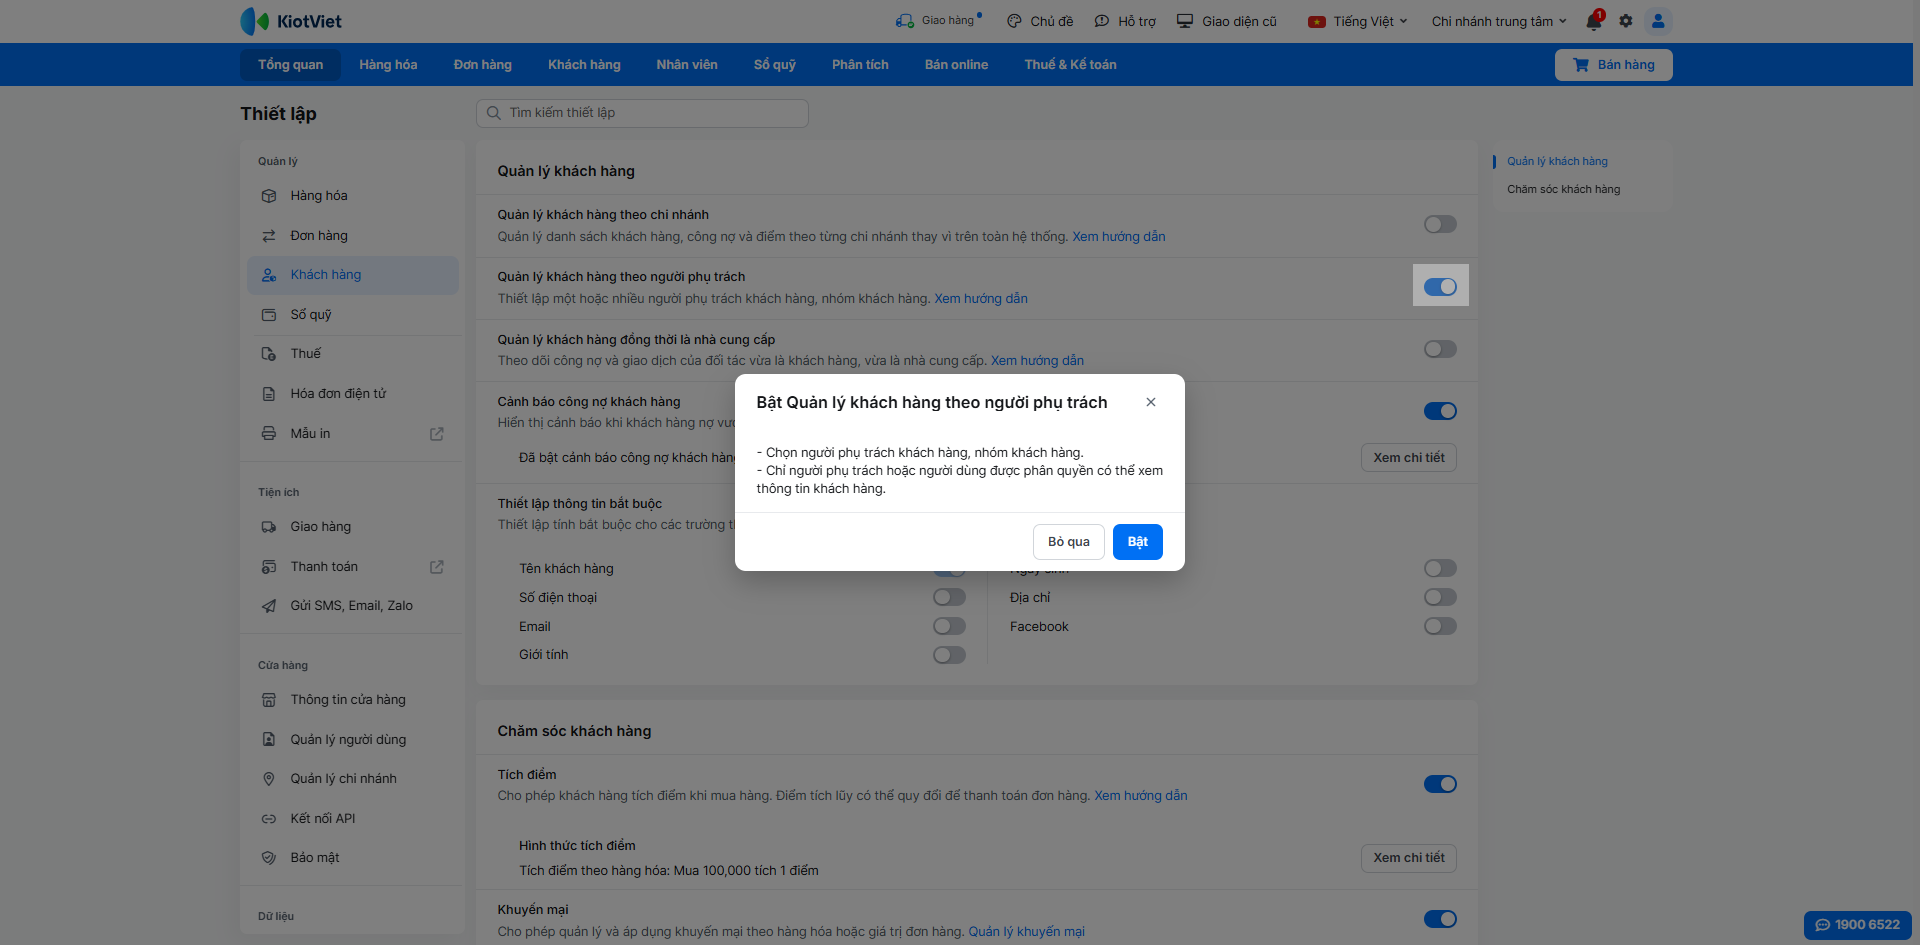This screenshot has height=945, width=1920.
Task: Close the dialog with the X icon
Action: point(1151,402)
